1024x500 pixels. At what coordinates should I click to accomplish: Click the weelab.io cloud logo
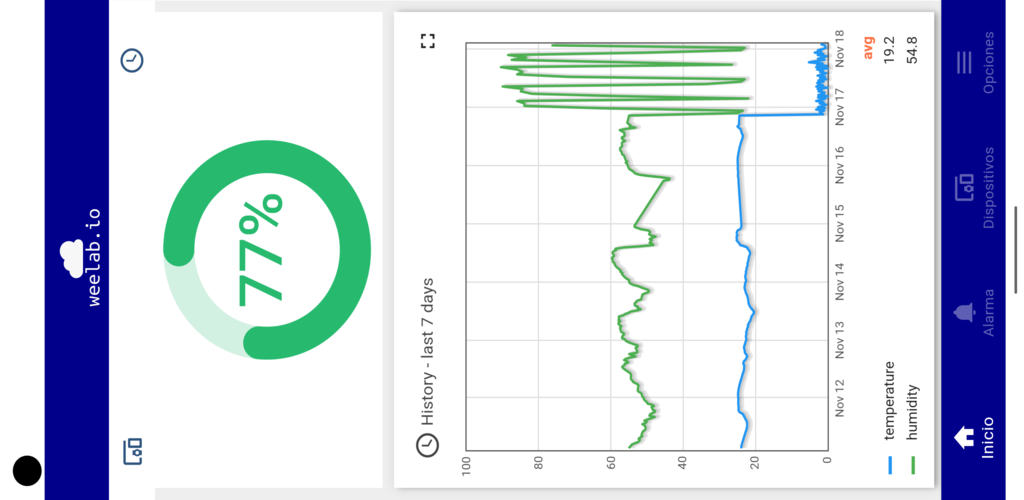click(x=71, y=257)
